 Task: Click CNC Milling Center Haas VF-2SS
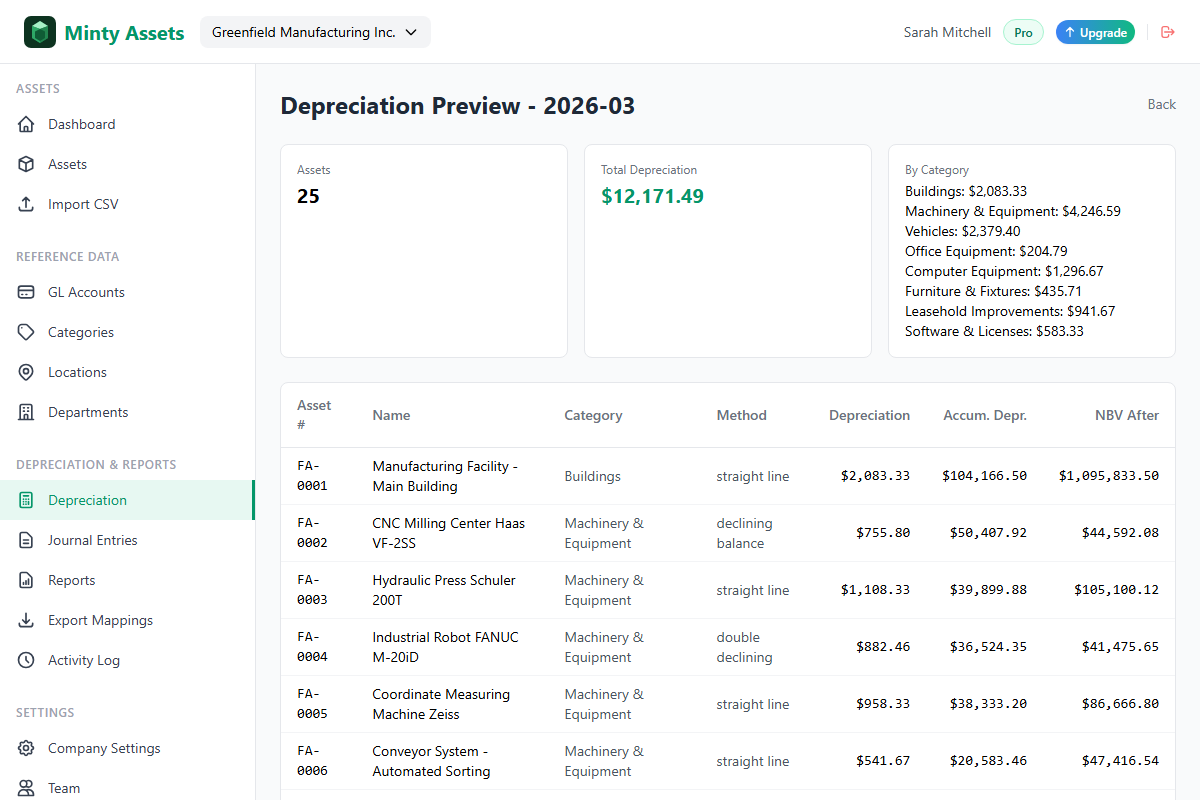[448, 533]
